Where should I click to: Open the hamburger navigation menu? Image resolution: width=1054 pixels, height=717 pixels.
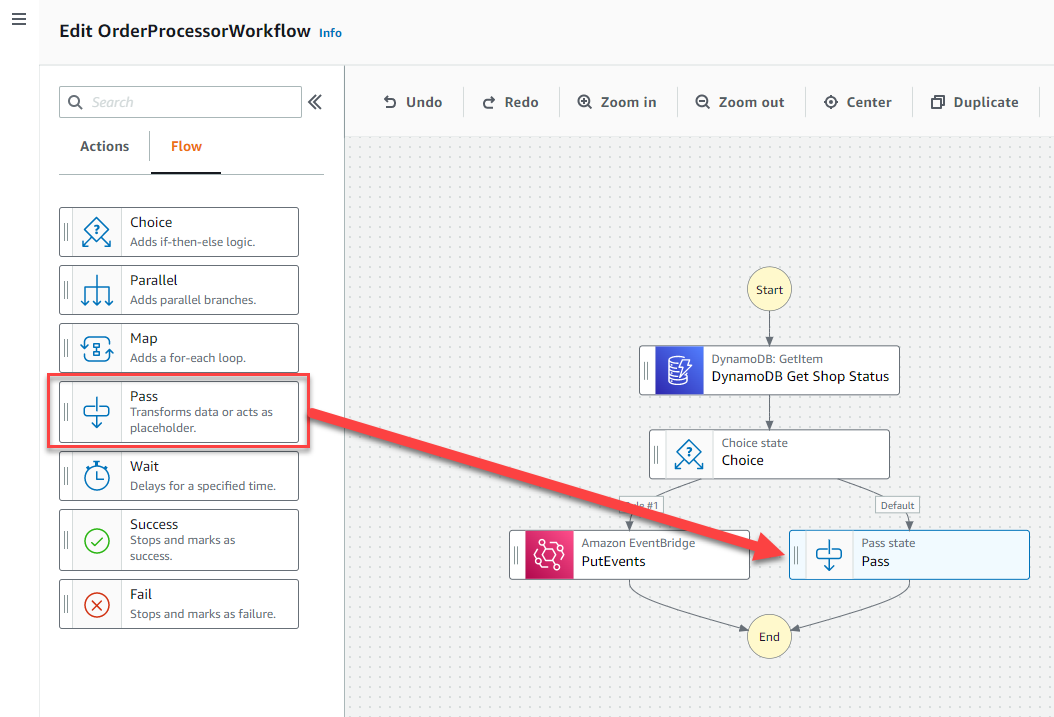pos(19,19)
